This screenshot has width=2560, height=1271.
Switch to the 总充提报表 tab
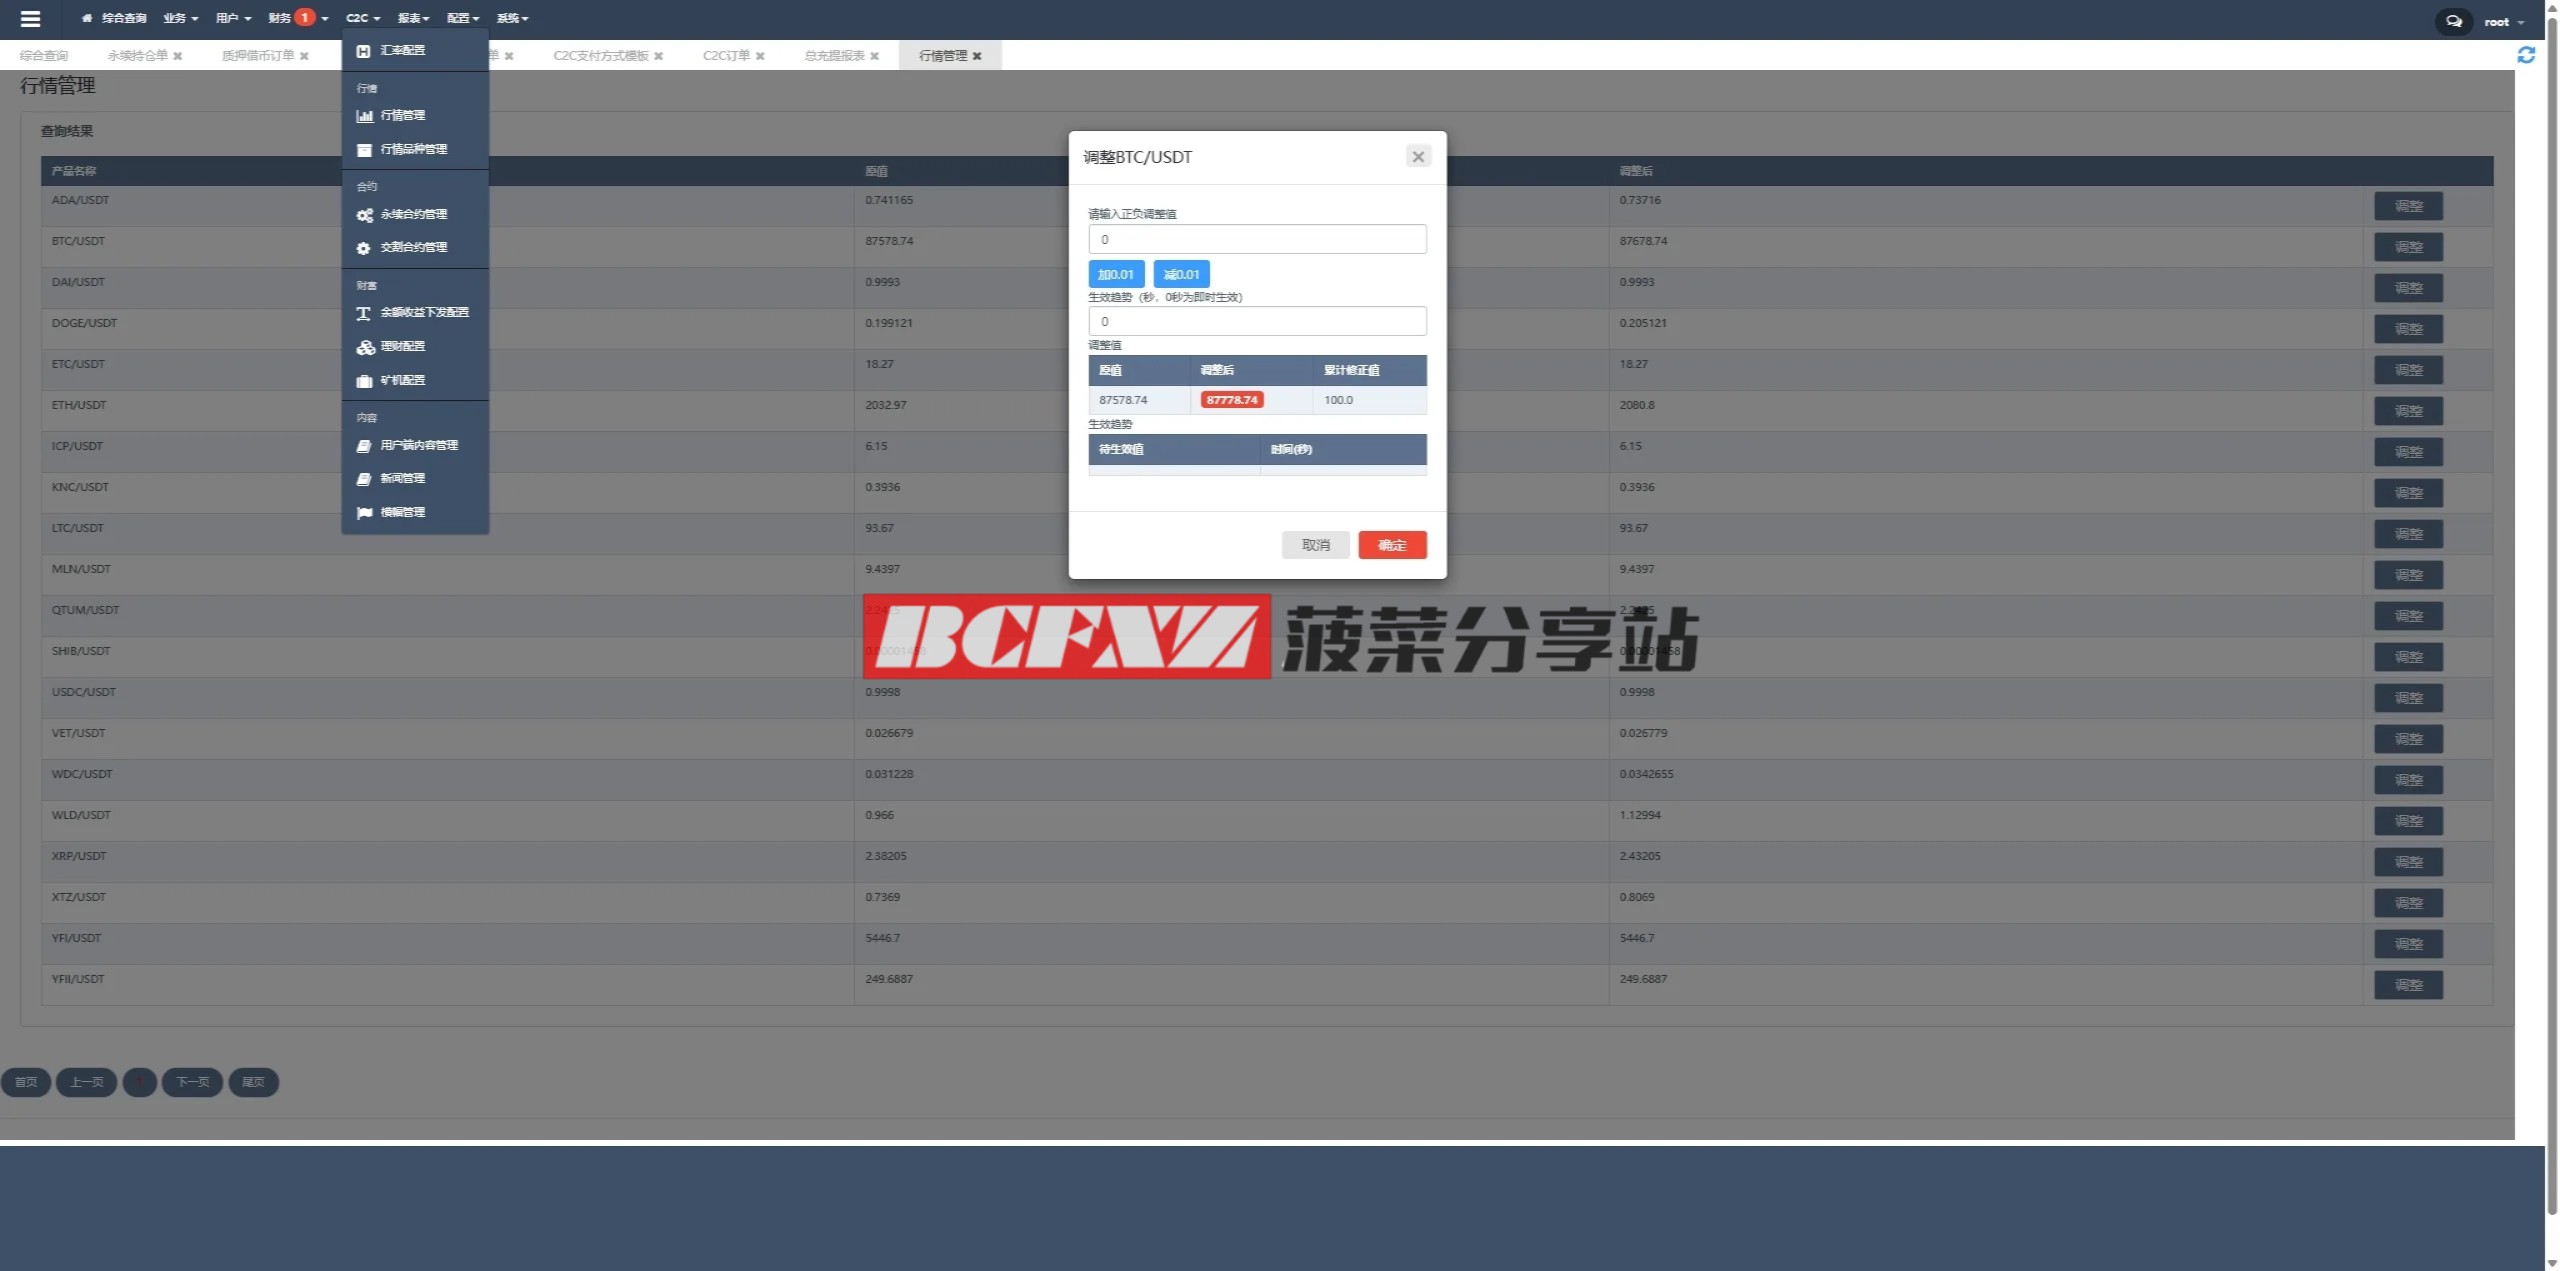(x=834, y=56)
